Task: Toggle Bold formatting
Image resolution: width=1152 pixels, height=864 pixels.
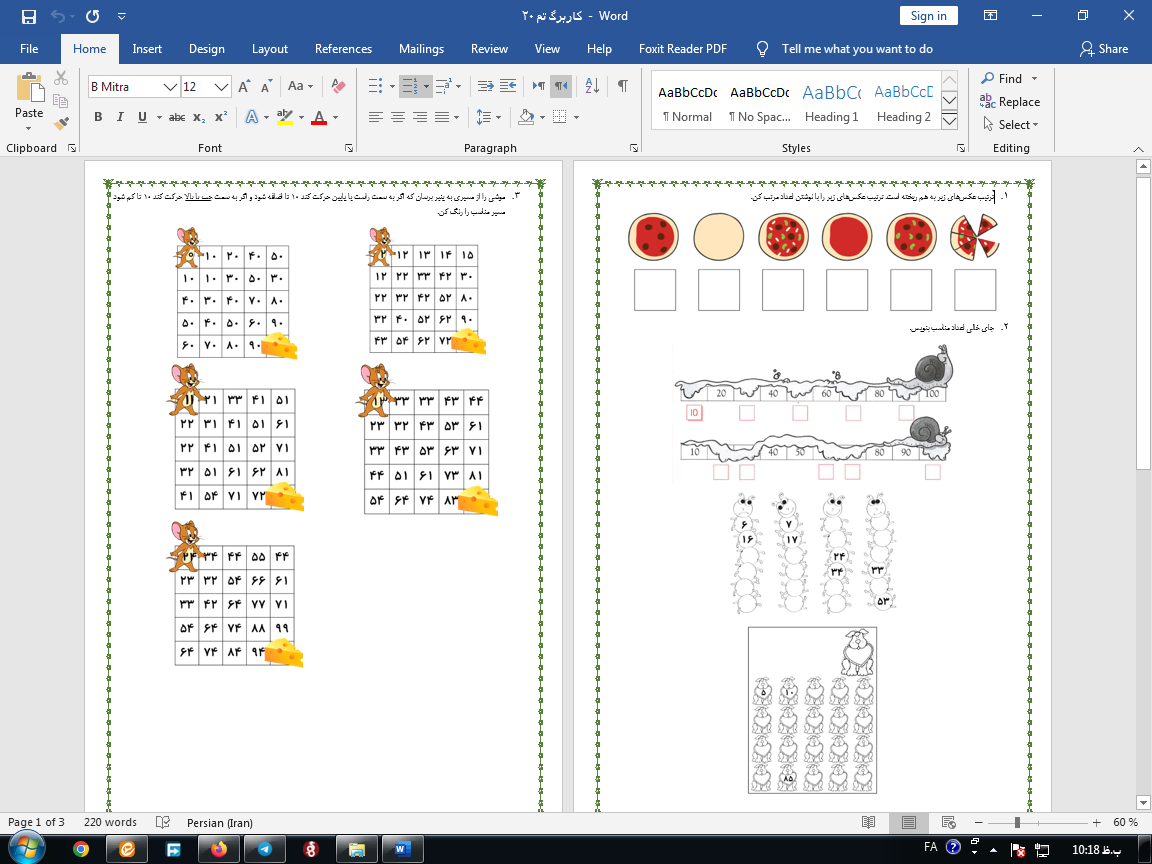Action: pos(98,117)
